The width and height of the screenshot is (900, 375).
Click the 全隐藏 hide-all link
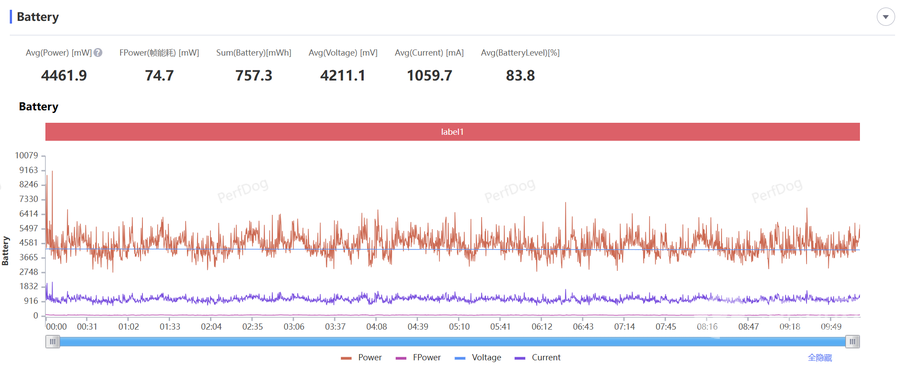coord(820,357)
